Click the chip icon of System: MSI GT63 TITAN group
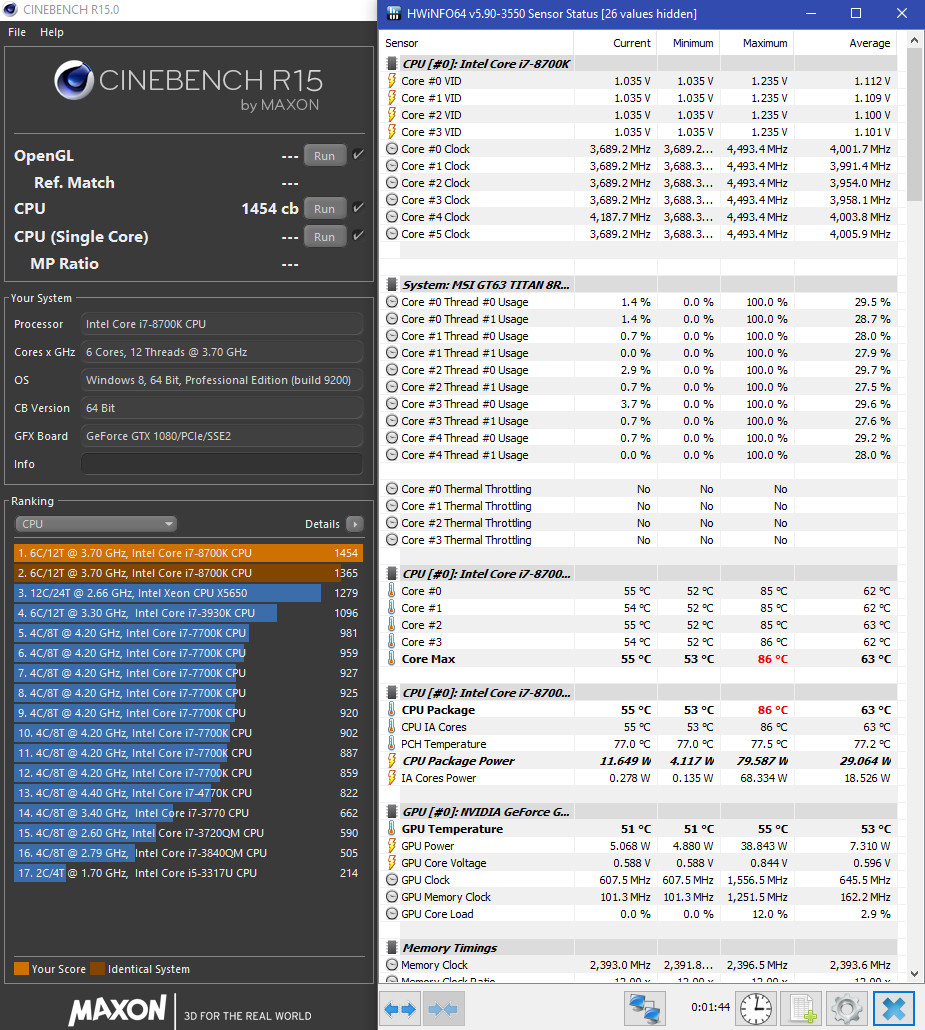 pyautogui.click(x=392, y=284)
